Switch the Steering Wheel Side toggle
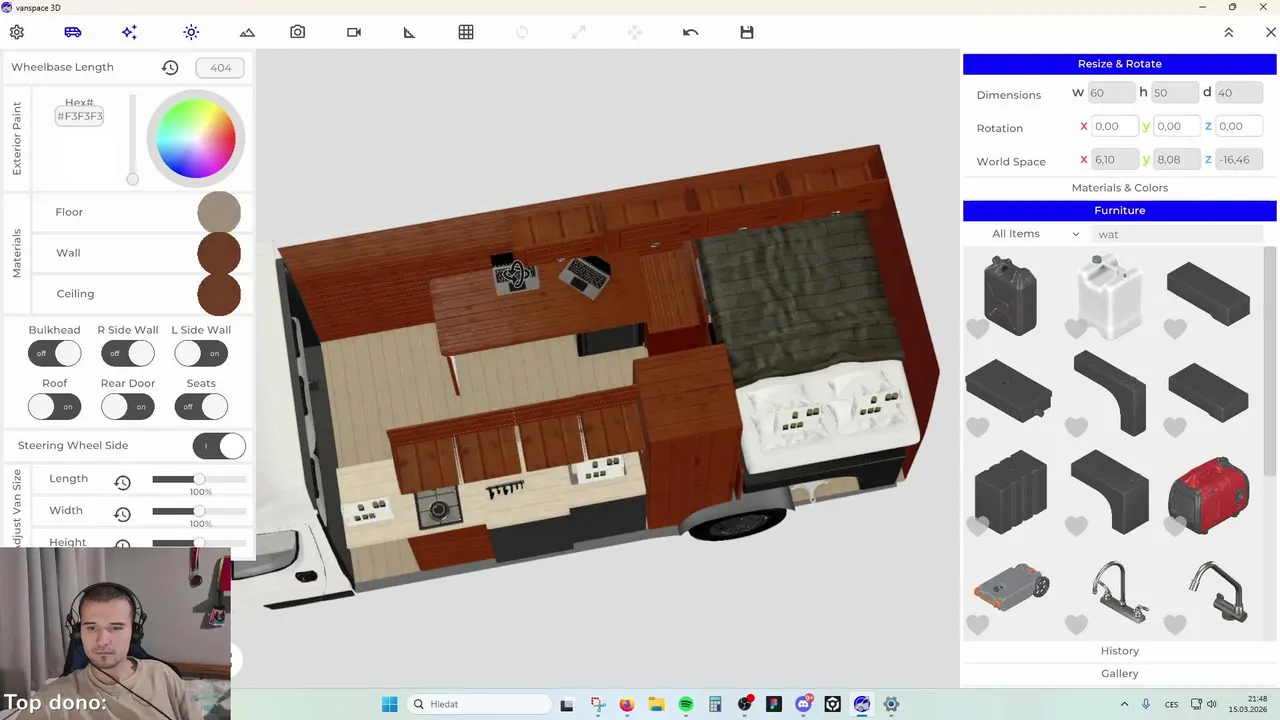Viewport: 1280px width, 720px height. coord(219,446)
